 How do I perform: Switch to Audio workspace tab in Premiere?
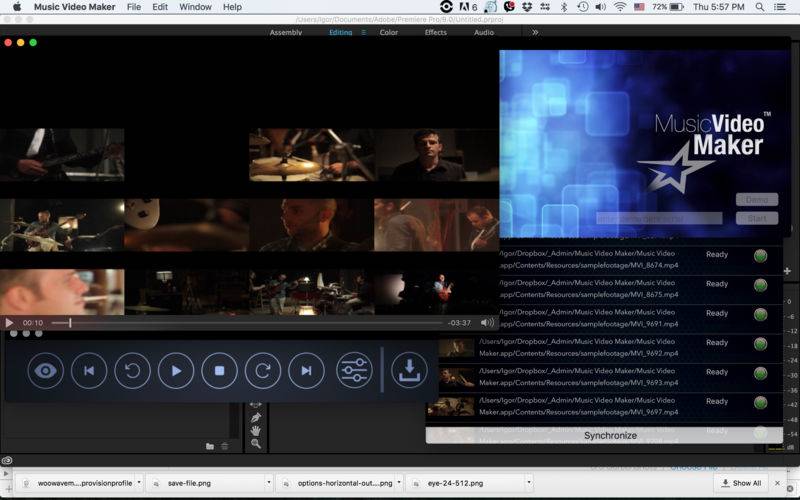coord(484,32)
